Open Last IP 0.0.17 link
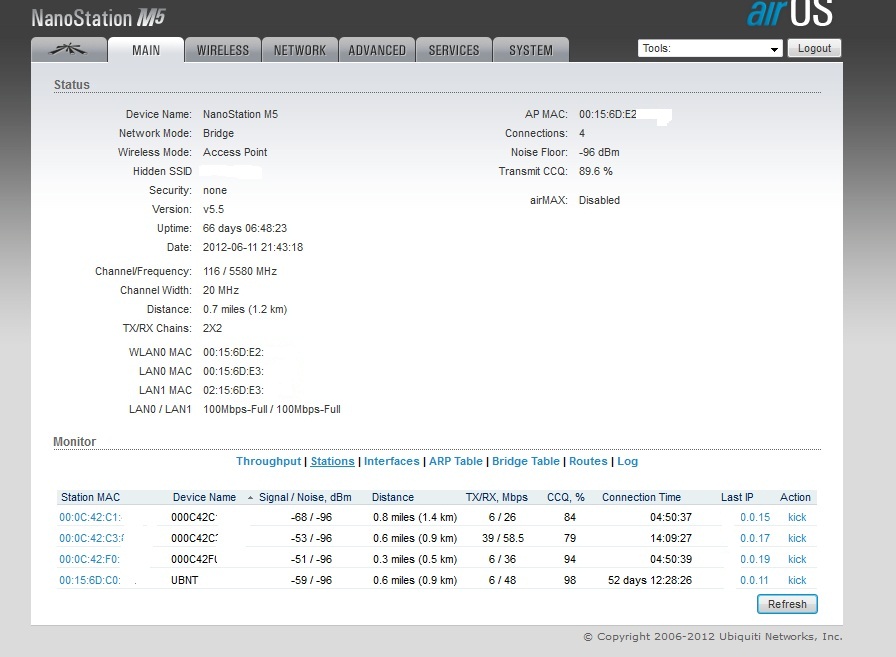This screenshot has width=896, height=657. pos(755,538)
